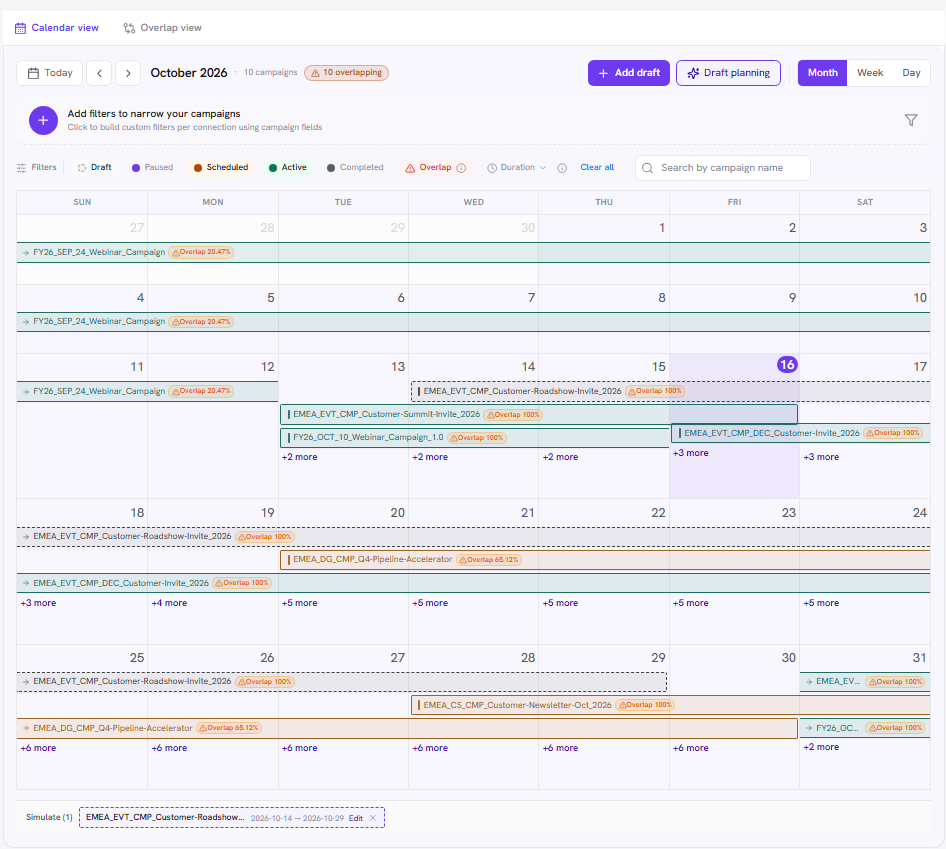This screenshot has height=849, width=946.
Task: Expand +6 more on Sunday 25
Action: coord(38,748)
